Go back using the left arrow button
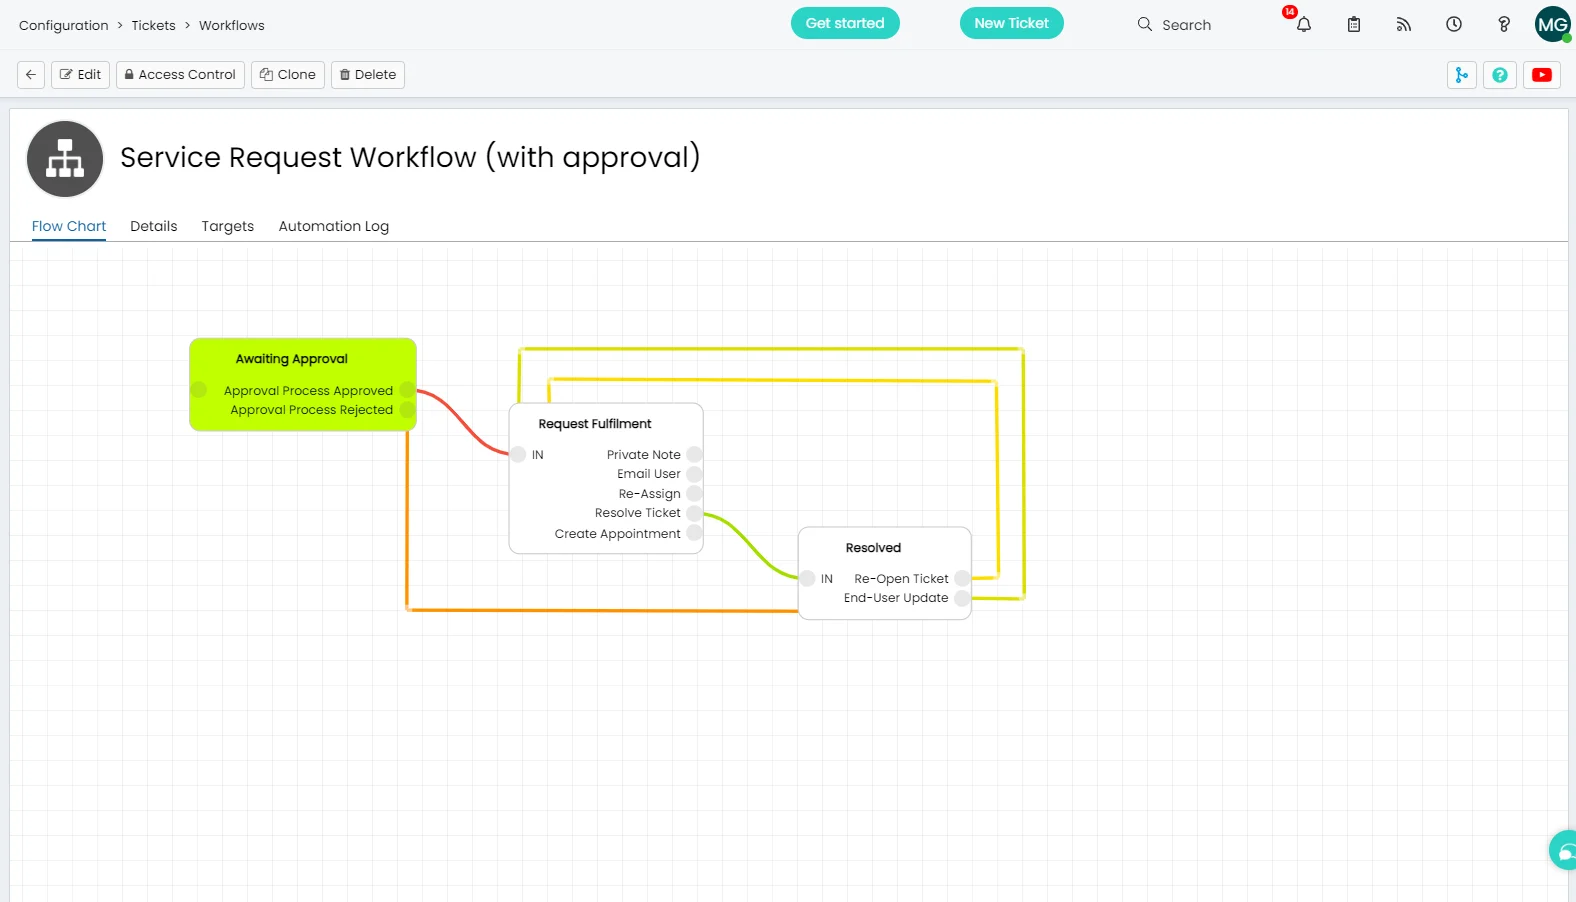 (x=31, y=75)
